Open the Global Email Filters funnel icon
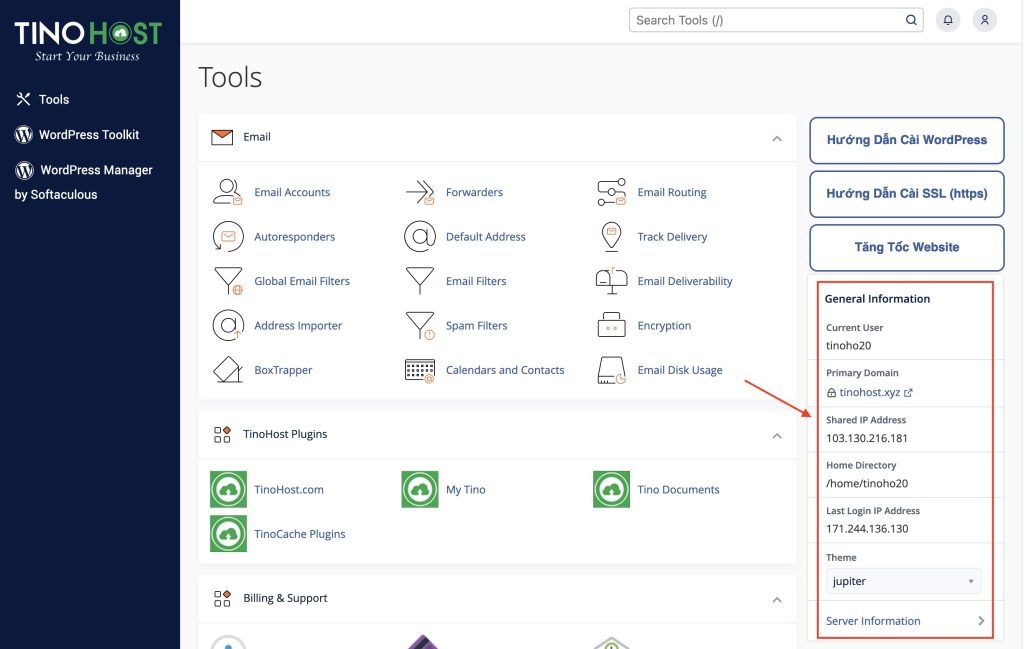The width and height of the screenshot is (1024, 649). tap(228, 281)
